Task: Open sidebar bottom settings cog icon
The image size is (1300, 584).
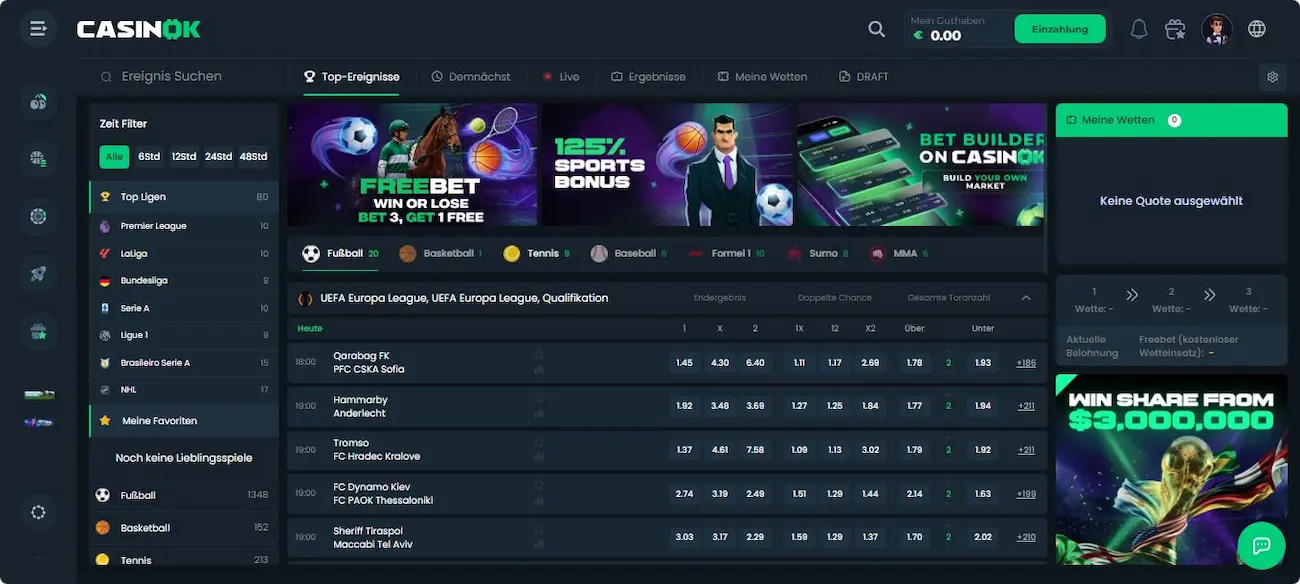Action: click(x=38, y=512)
